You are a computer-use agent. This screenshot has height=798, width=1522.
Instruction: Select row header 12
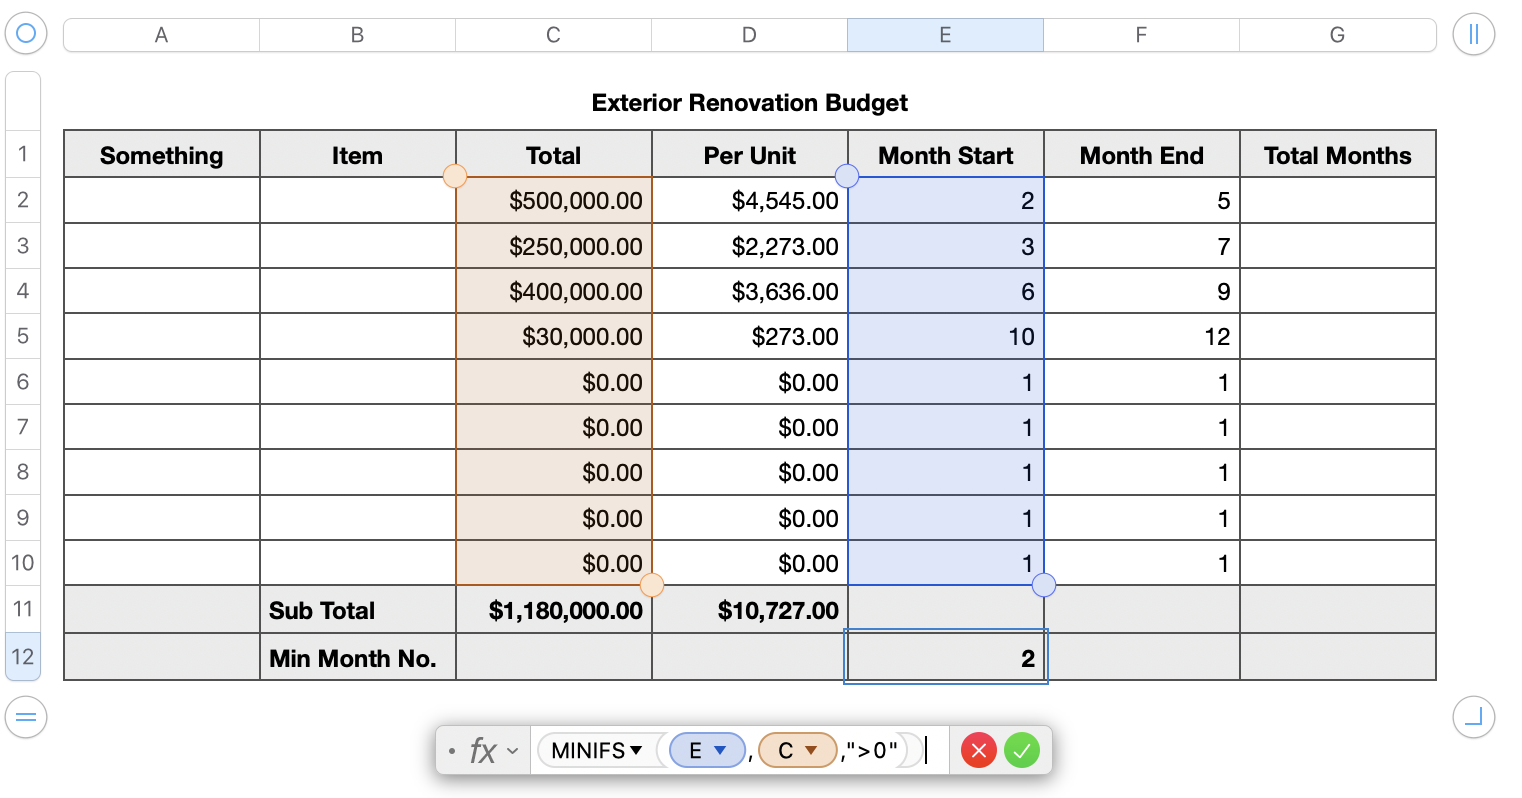[x=23, y=657]
